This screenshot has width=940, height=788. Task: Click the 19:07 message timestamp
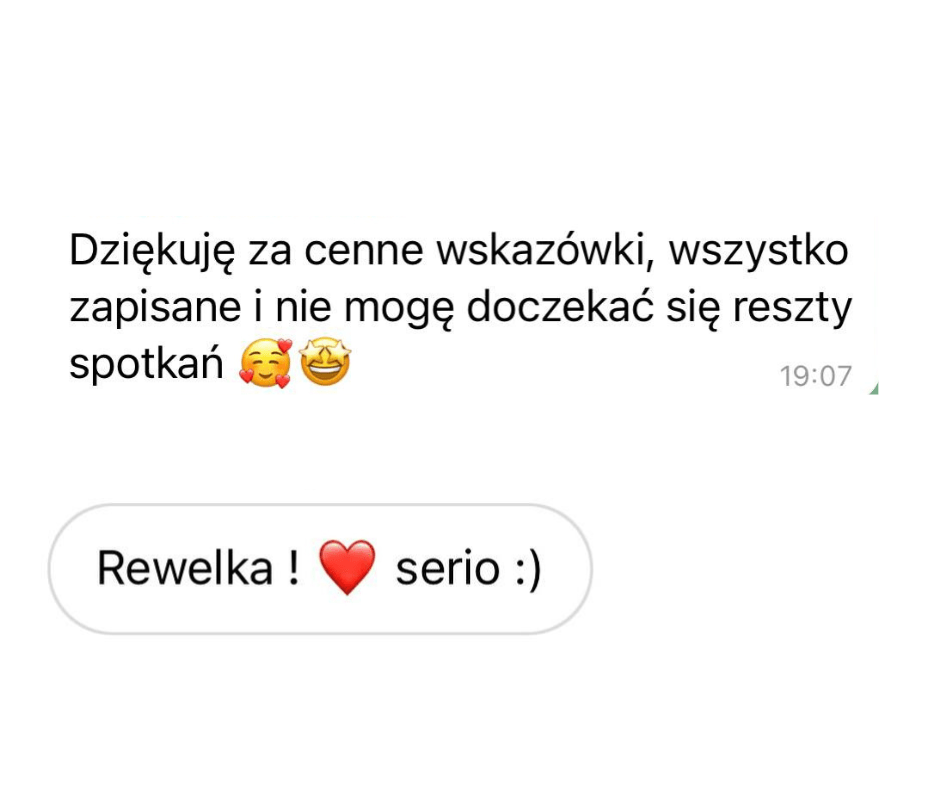pyautogui.click(x=815, y=377)
